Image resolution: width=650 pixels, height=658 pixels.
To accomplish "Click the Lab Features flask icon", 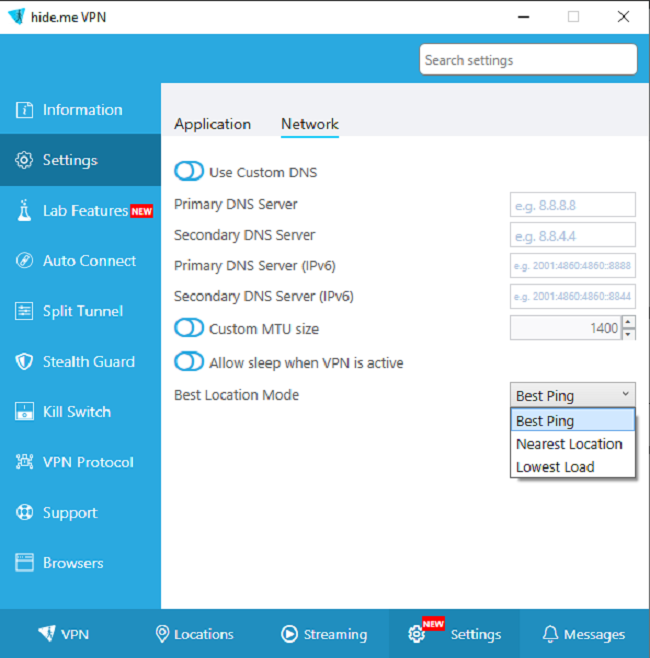I will click(x=24, y=210).
